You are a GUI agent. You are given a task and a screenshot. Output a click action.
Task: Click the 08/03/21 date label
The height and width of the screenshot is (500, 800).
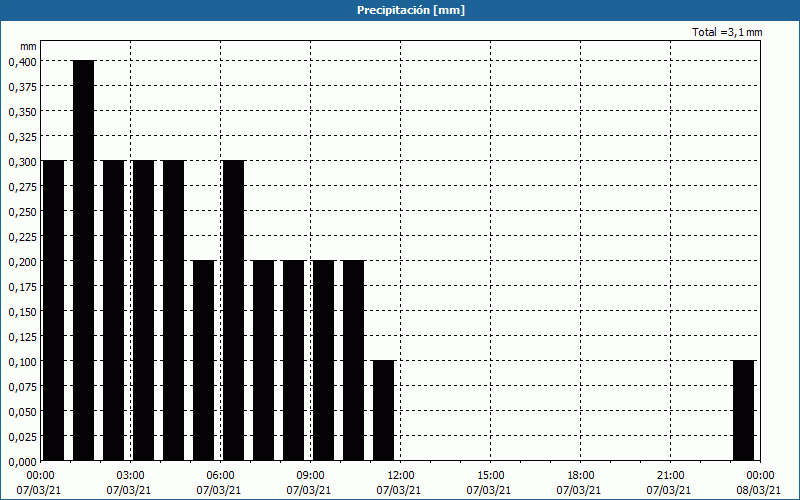(x=759, y=490)
